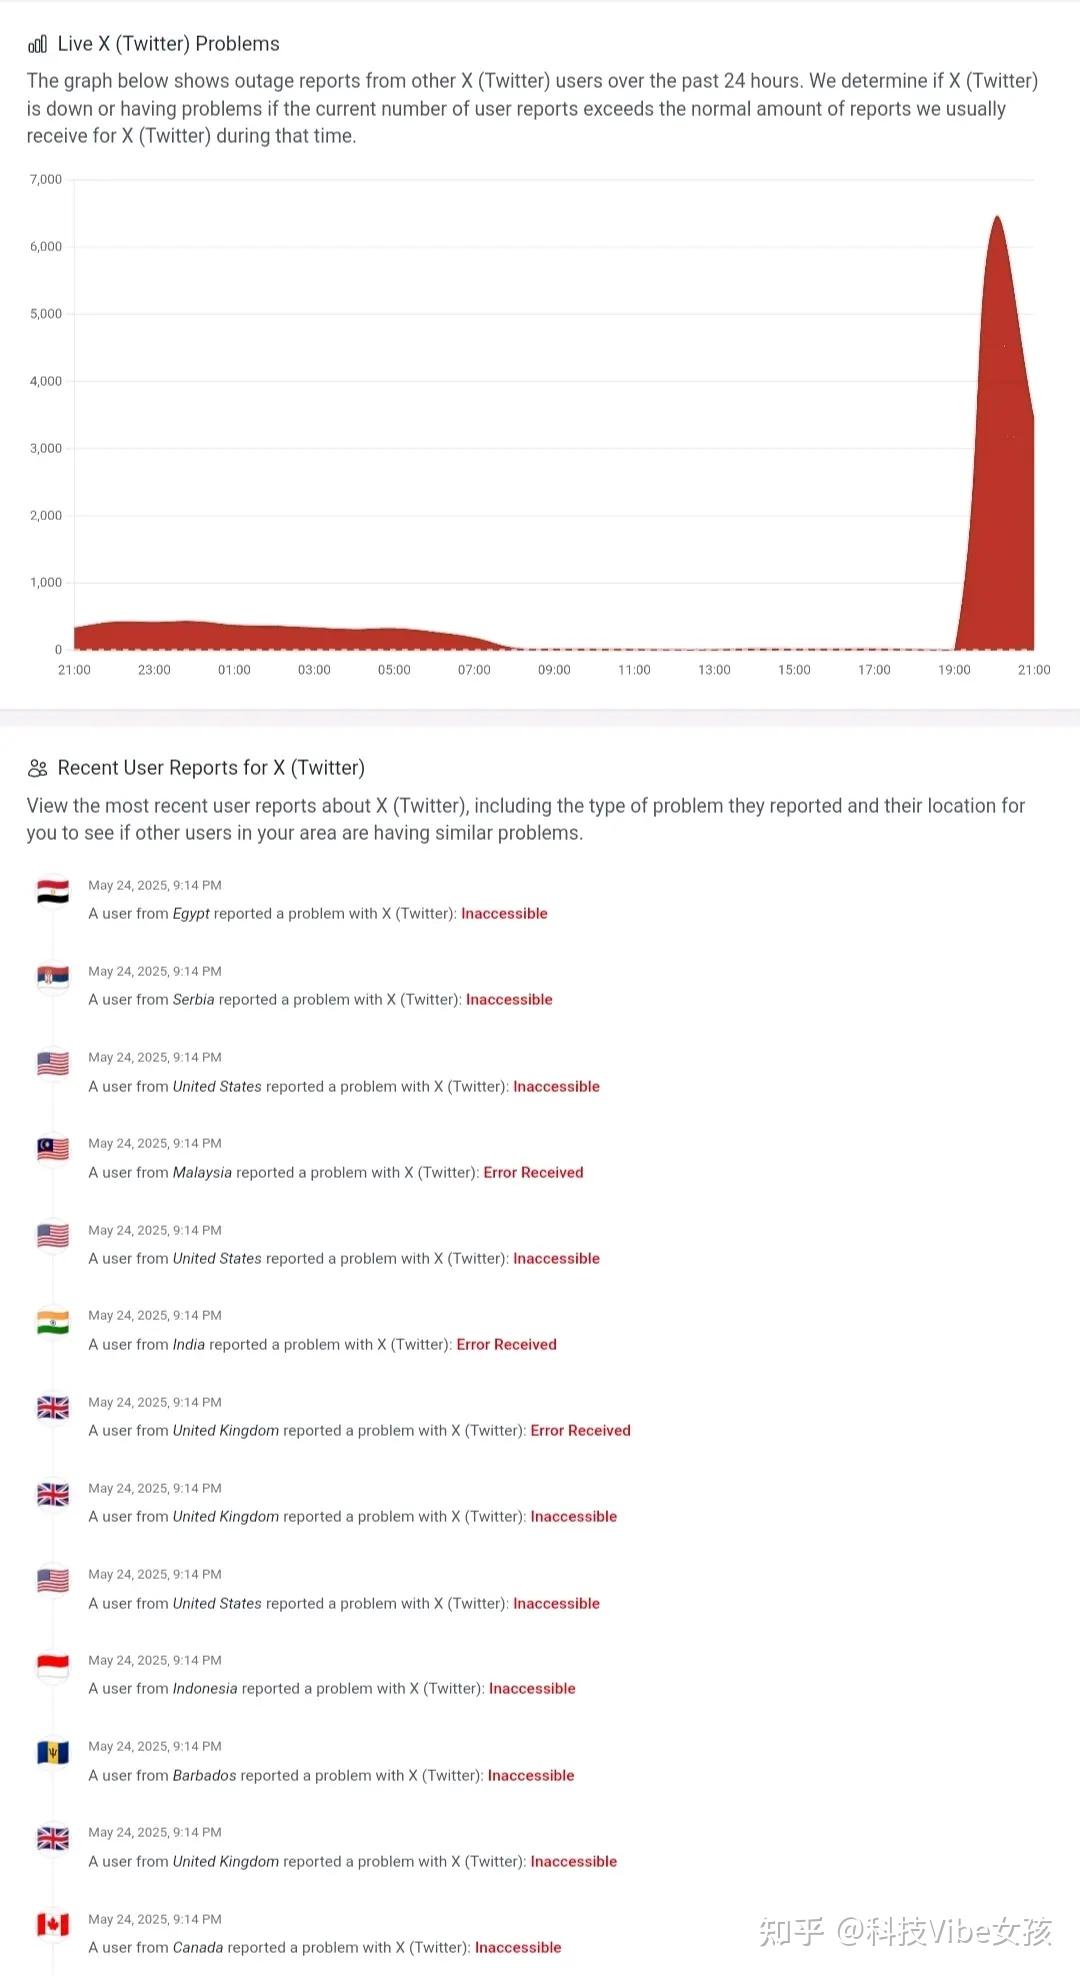This screenshot has width=1080, height=1976.
Task: Select the Barbados flag icon
Action: pyautogui.click(x=53, y=1752)
